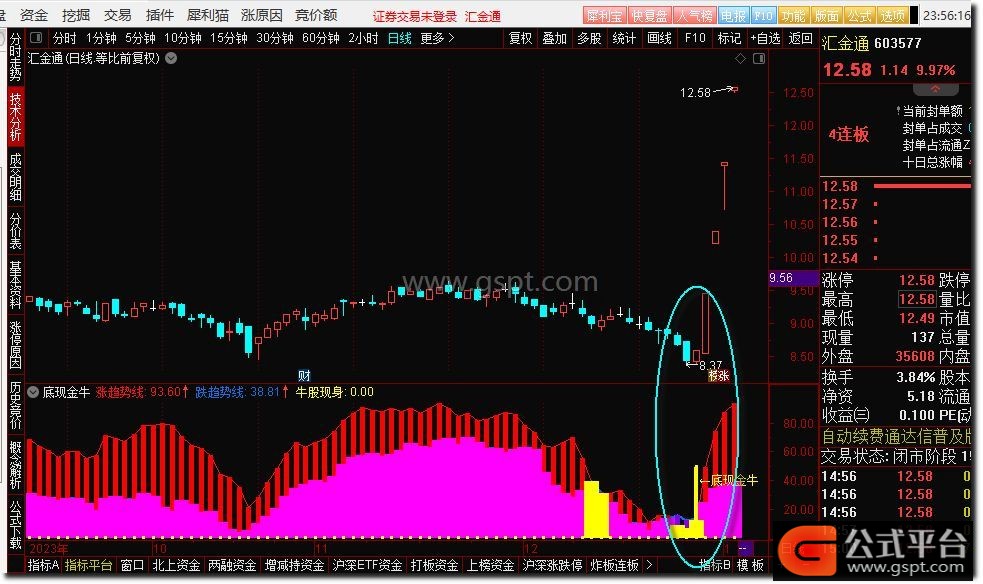Open the 资金 menu

point(34,15)
